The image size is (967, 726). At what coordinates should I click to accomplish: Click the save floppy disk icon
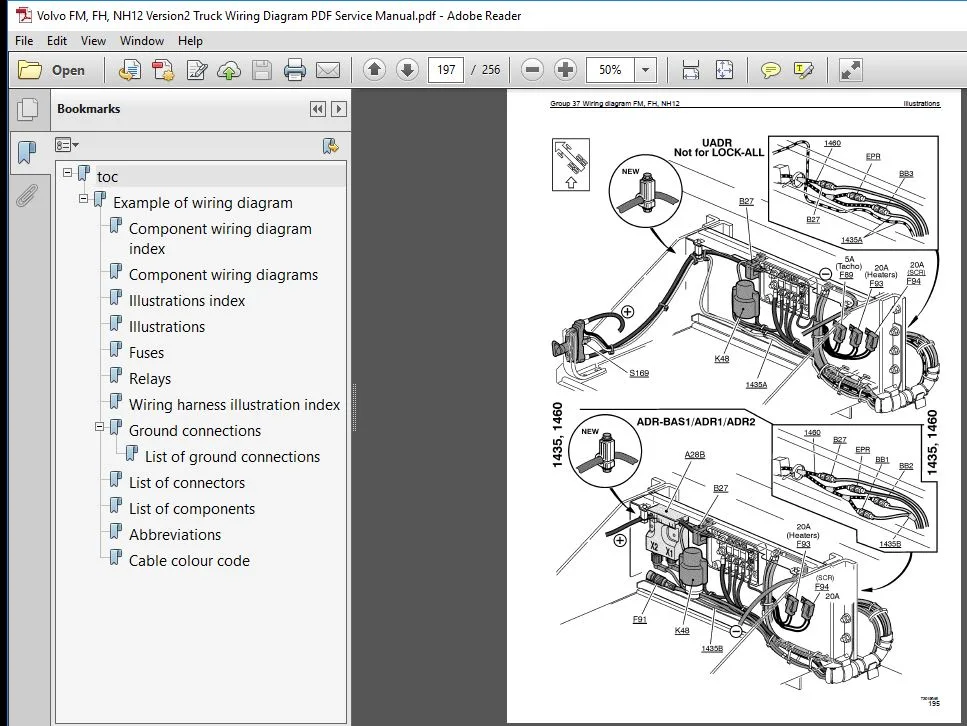(262, 70)
